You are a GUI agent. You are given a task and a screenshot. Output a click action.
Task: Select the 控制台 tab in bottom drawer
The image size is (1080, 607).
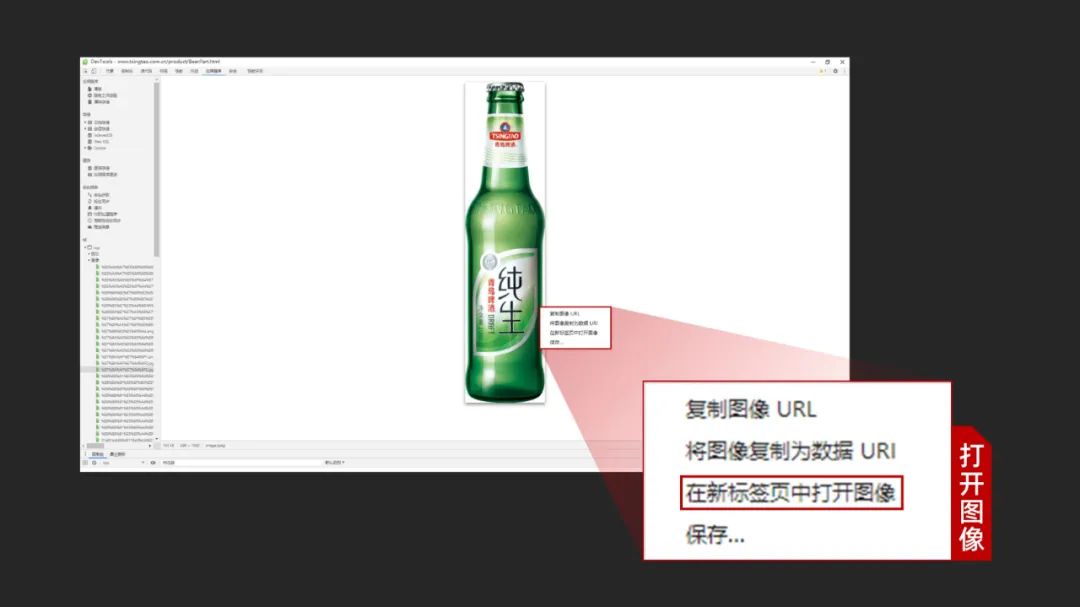tap(97, 454)
